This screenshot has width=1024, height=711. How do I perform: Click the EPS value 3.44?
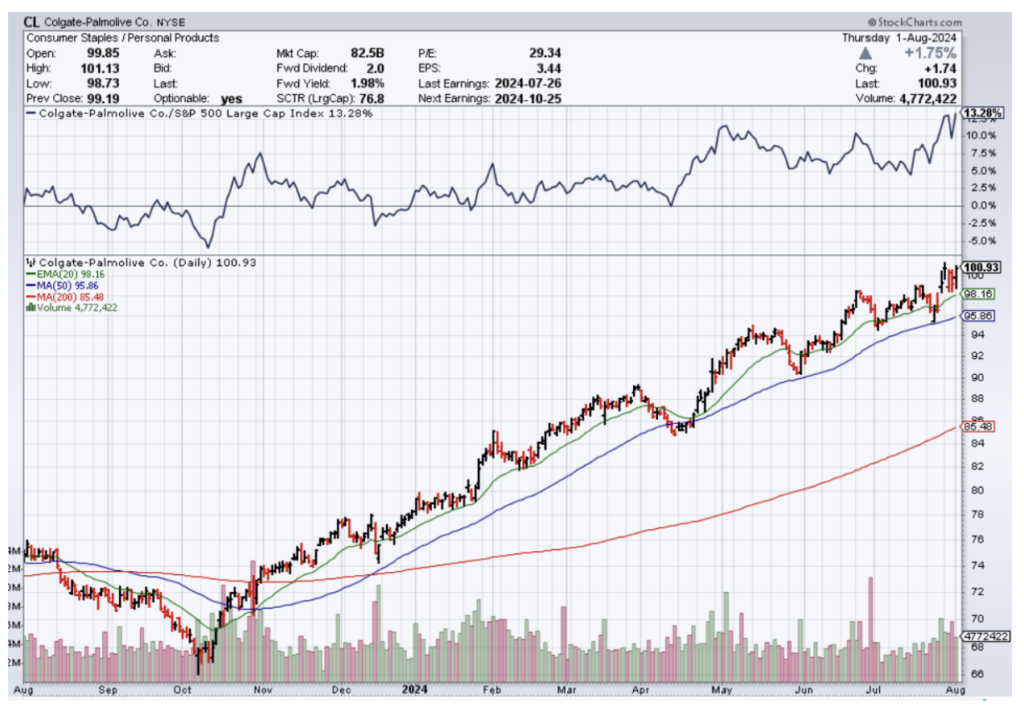549,68
